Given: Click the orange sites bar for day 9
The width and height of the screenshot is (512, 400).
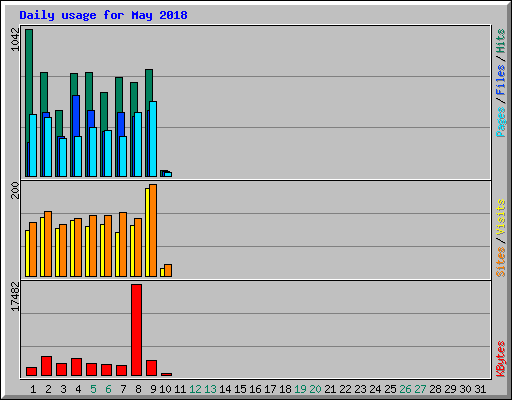Looking at the screenshot, I should pyautogui.click(x=153, y=230).
